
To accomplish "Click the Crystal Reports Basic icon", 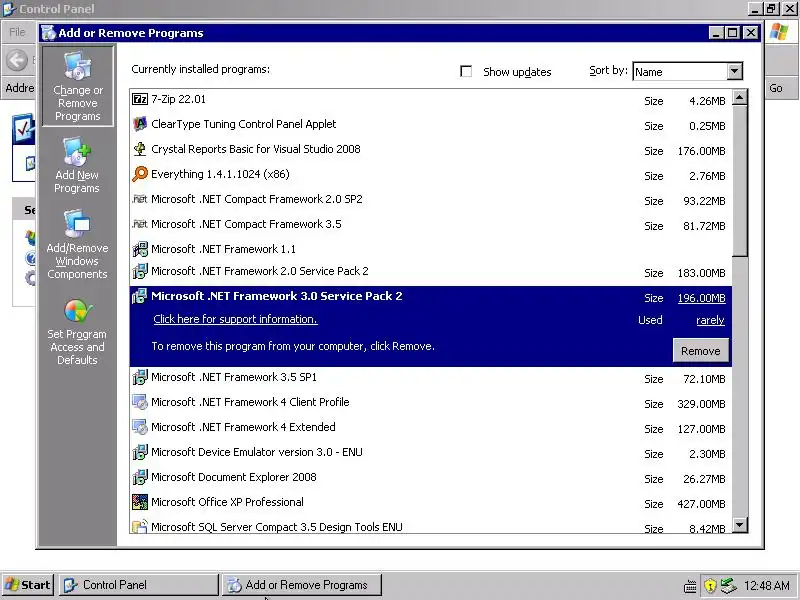I will (x=140, y=149).
